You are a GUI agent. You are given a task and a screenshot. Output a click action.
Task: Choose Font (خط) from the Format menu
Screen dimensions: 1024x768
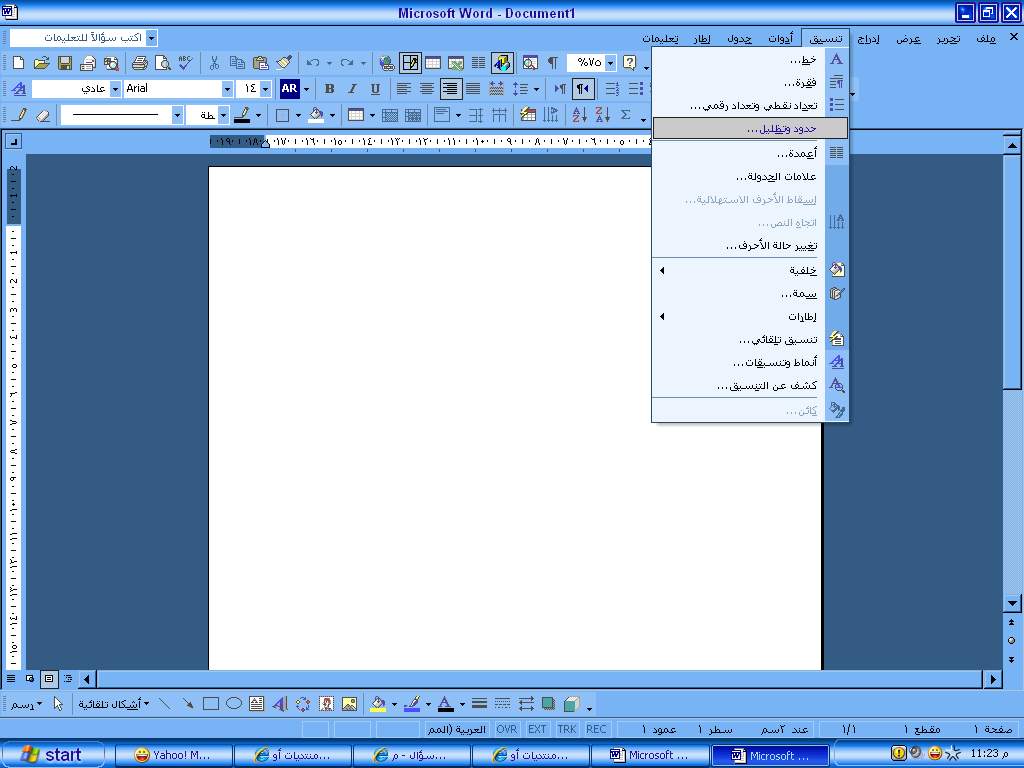pos(750,60)
